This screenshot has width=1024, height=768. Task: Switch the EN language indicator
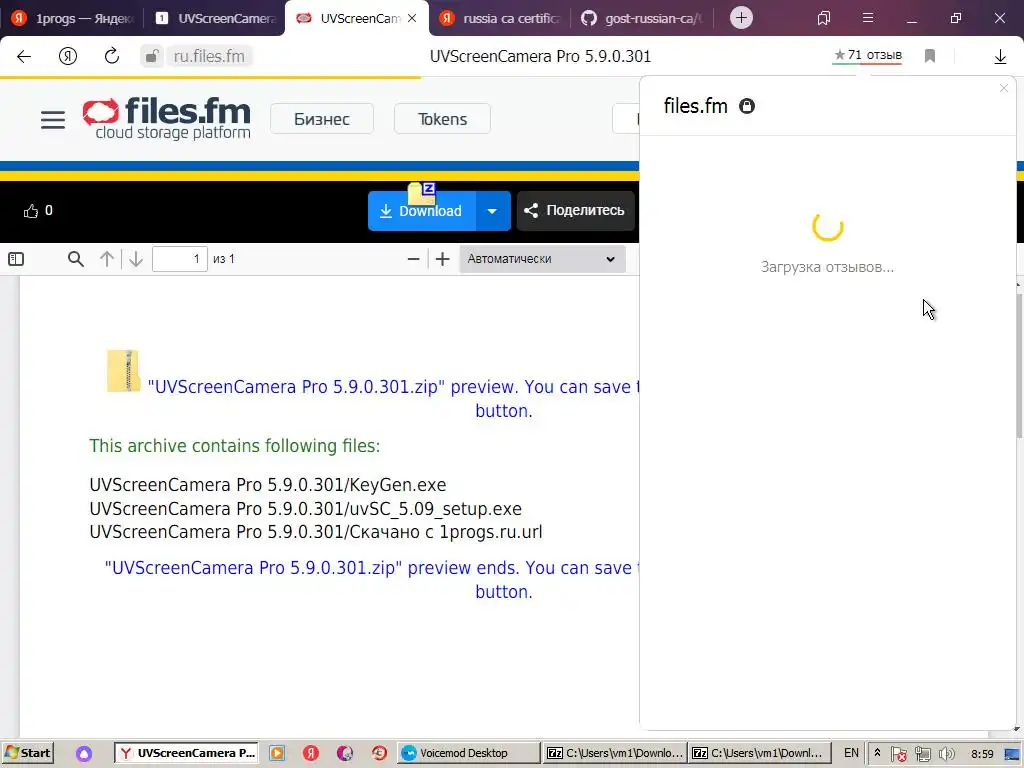pyautogui.click(x=851, y=753)
